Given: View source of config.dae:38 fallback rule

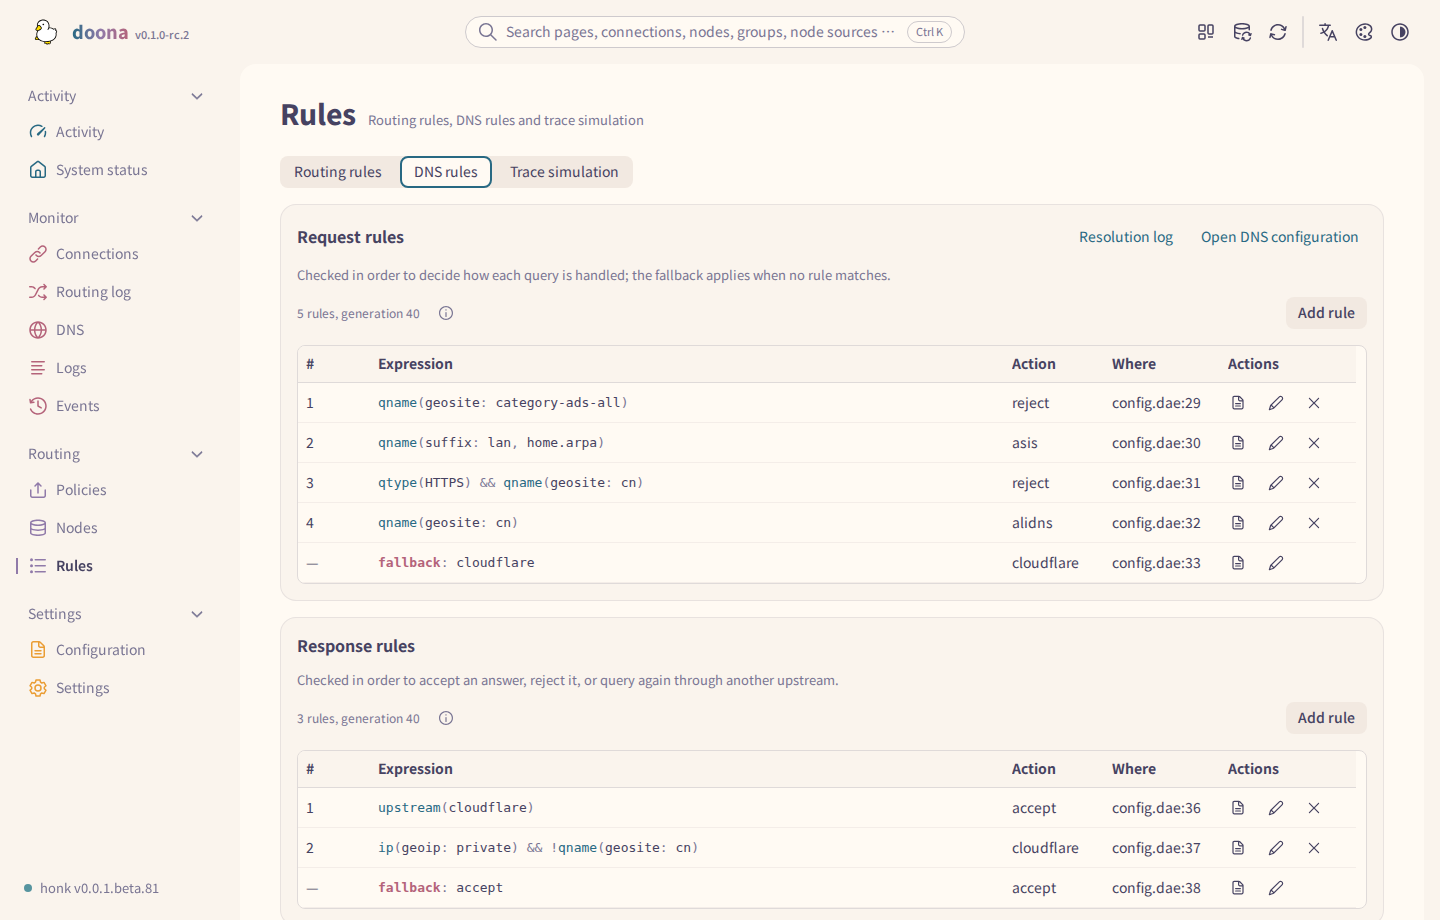Looking at the screenshot, I should pos(1238,888).
